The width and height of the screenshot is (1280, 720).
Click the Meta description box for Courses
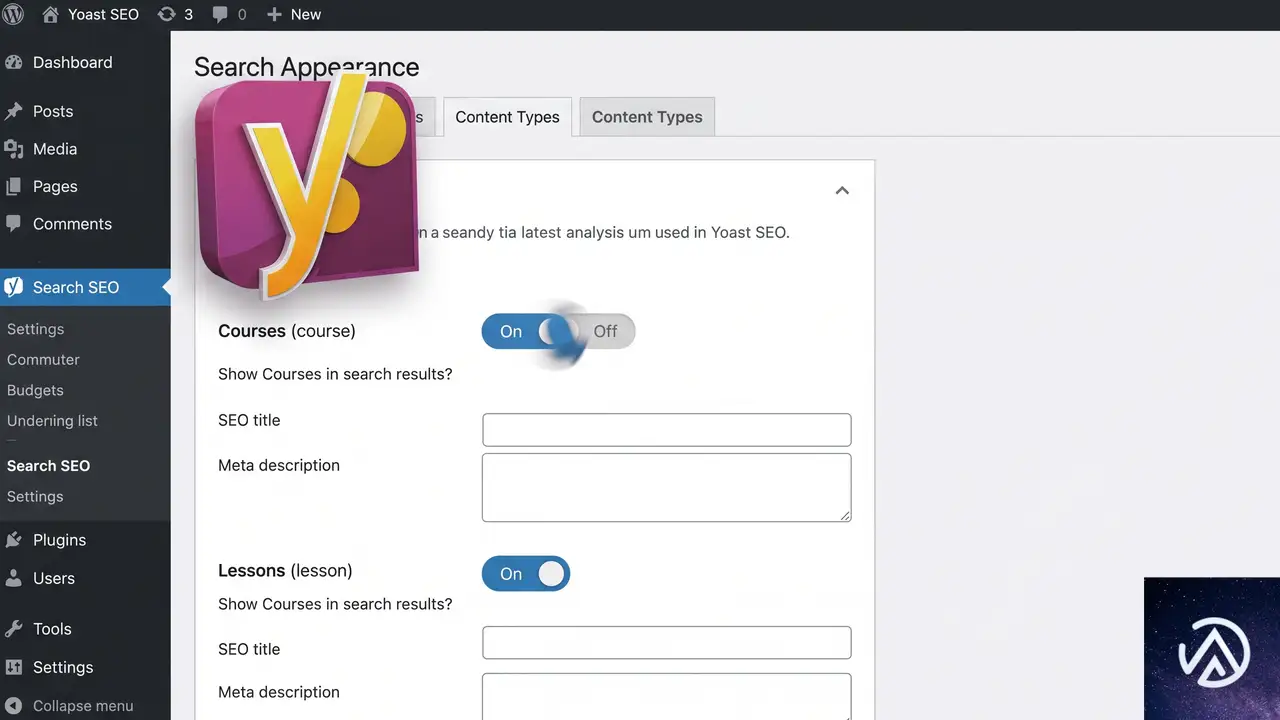pos(667,488)
